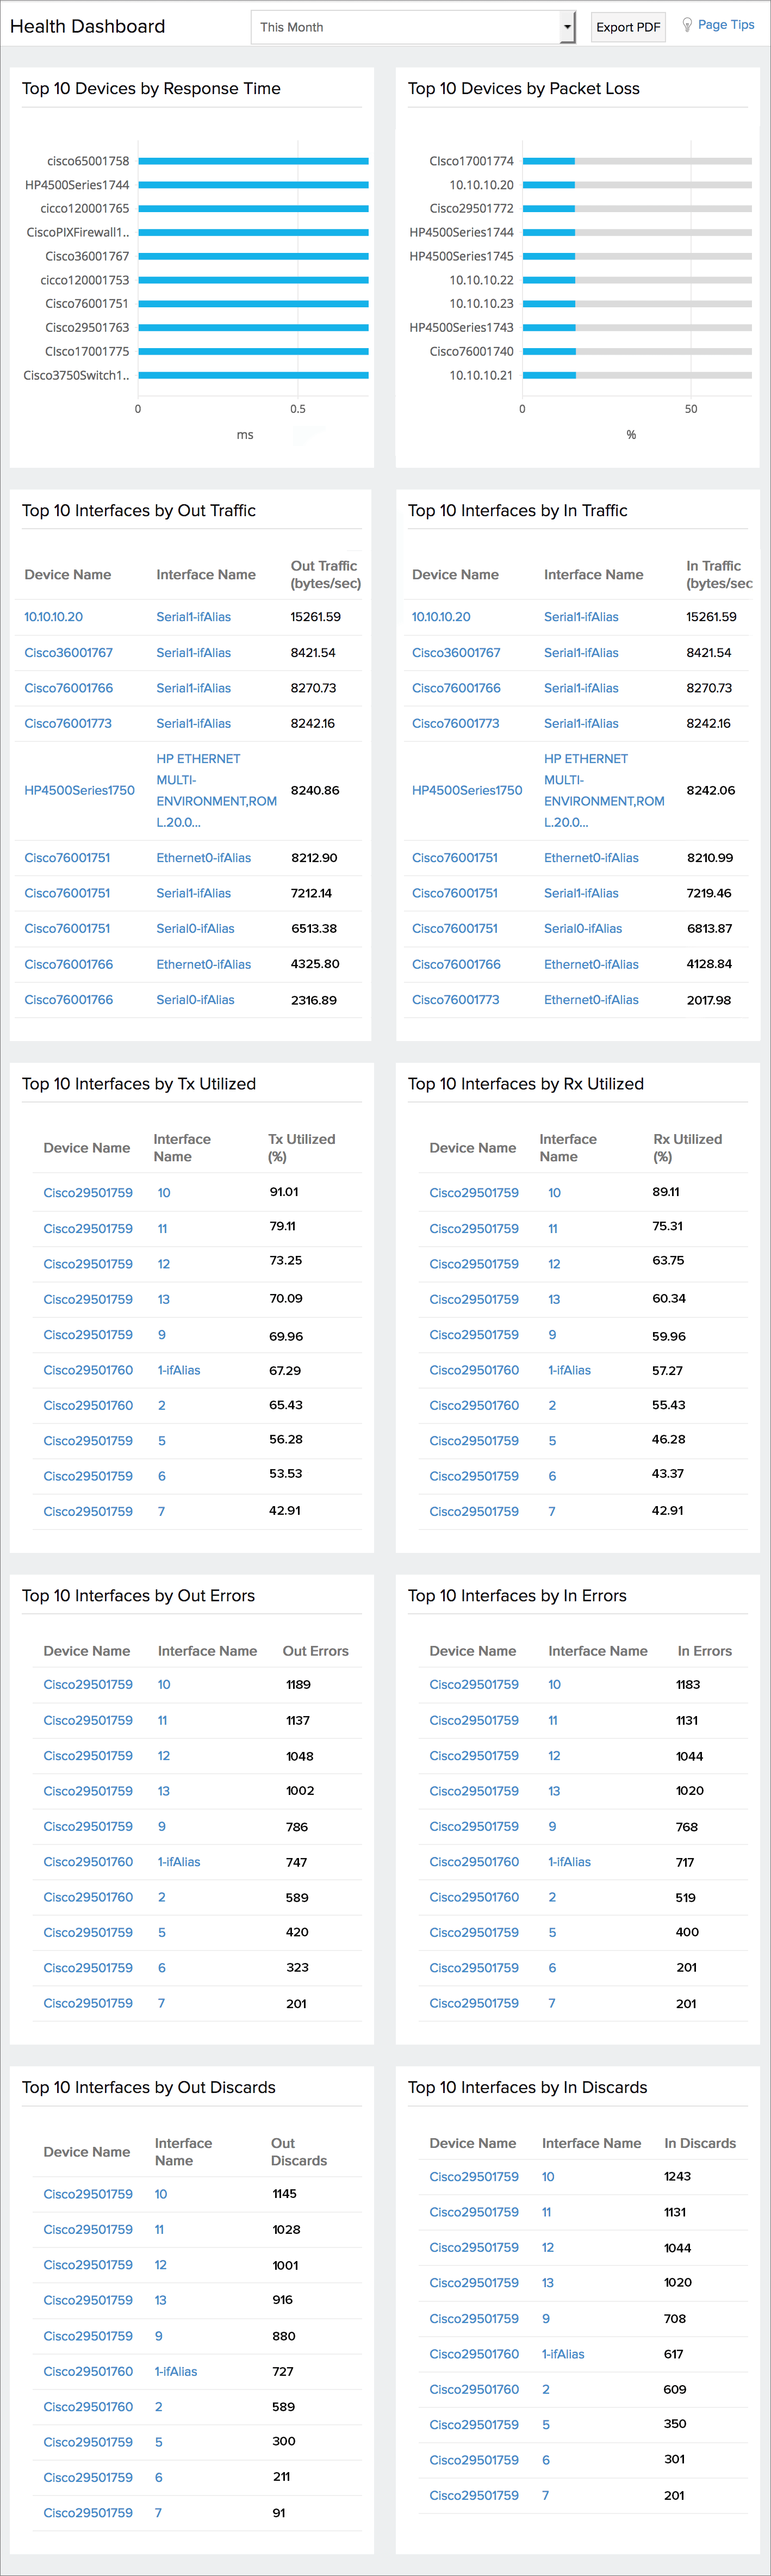Image resolution: width=771 pixels, height=2576 pixels.
Task: Open Cisco76001766 Ethernet0-ifAlias interface in In Traffic
Action: pos(591,964)
